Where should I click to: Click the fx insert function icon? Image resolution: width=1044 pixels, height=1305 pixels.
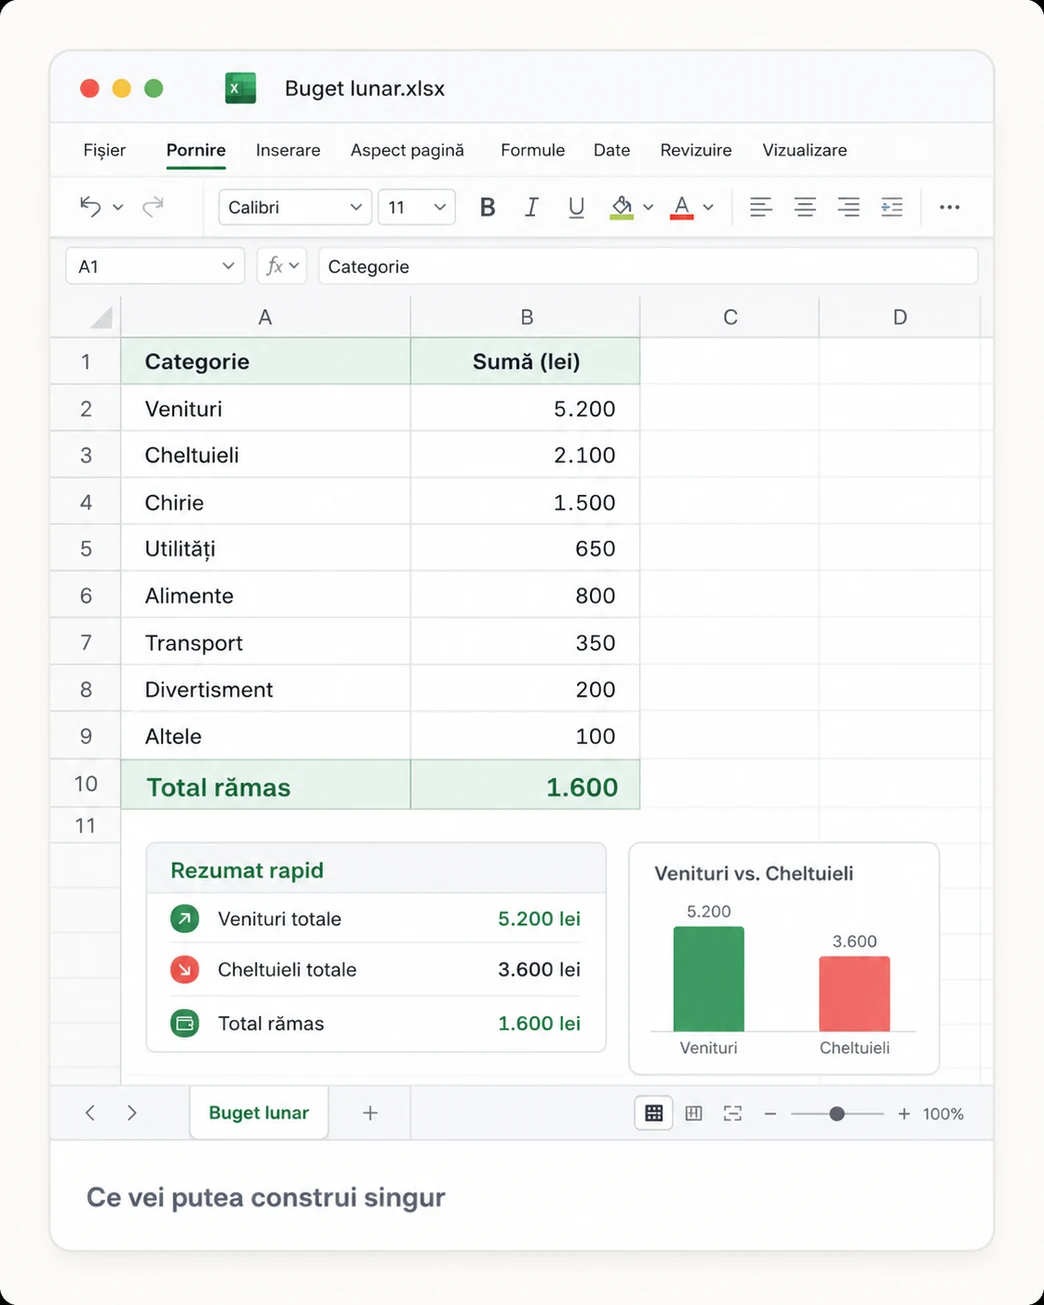click(x=274, y=266)
